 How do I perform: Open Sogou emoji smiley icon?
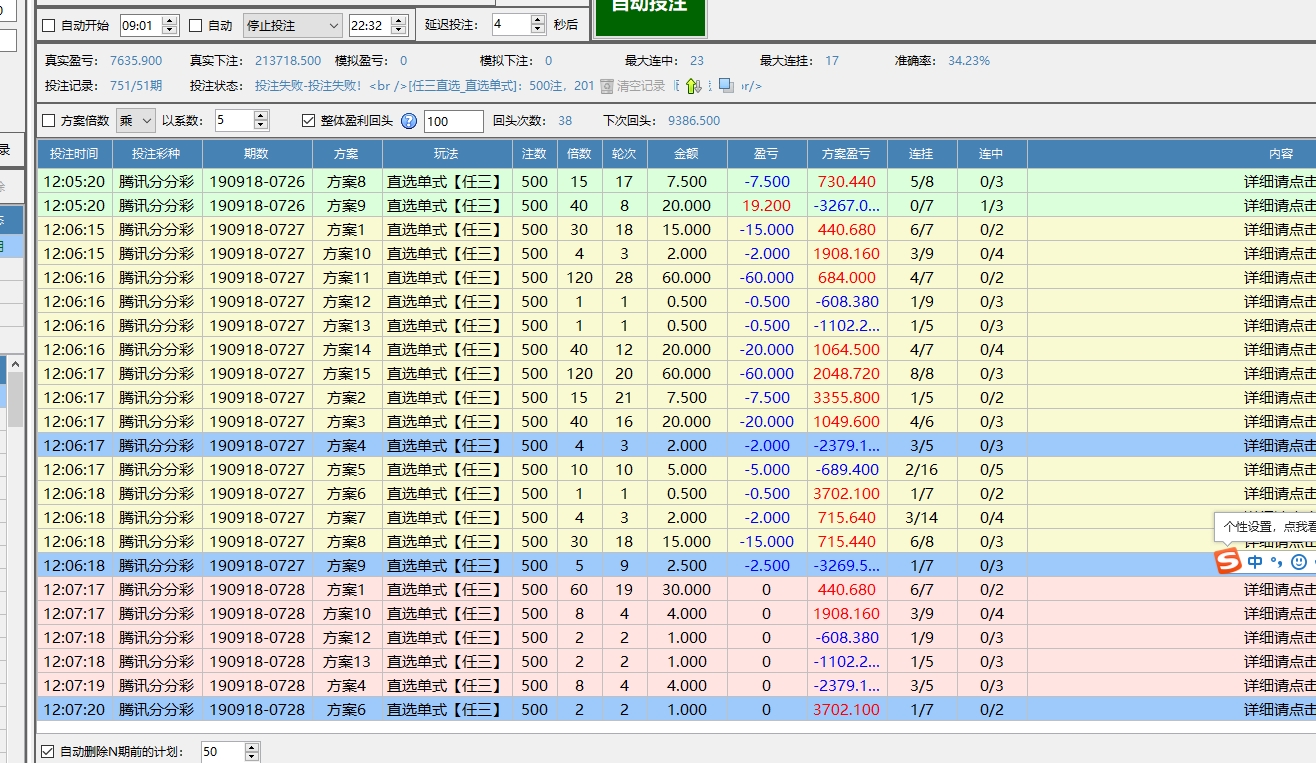pyautogui.click(x=1299, y=562)
